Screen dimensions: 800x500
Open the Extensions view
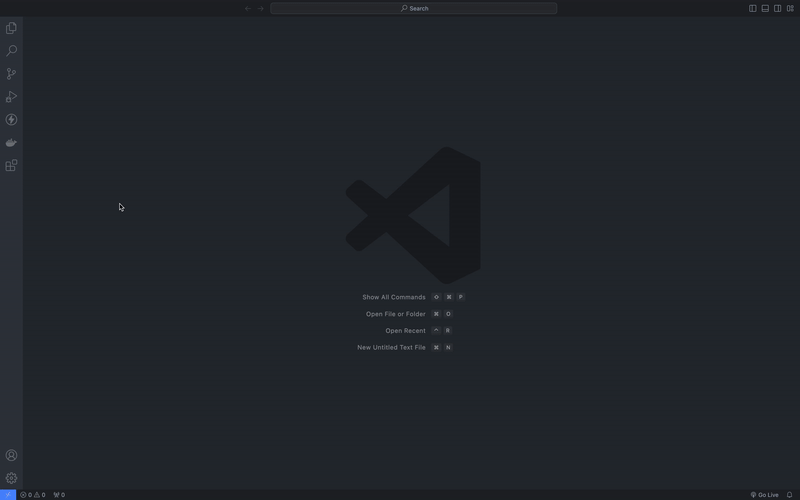coord(11,165)
